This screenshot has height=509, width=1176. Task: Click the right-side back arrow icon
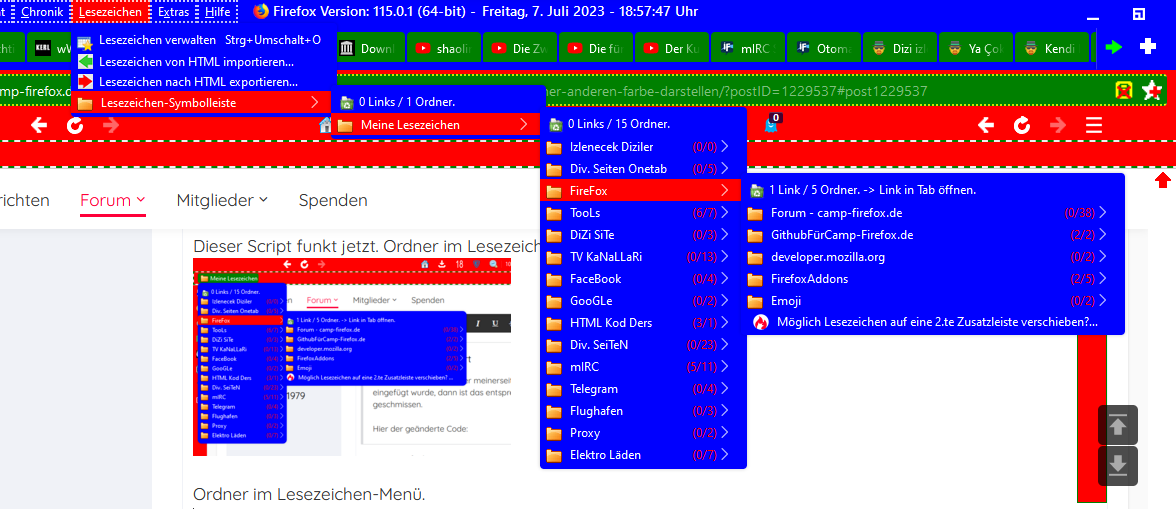tap(986, 125)
